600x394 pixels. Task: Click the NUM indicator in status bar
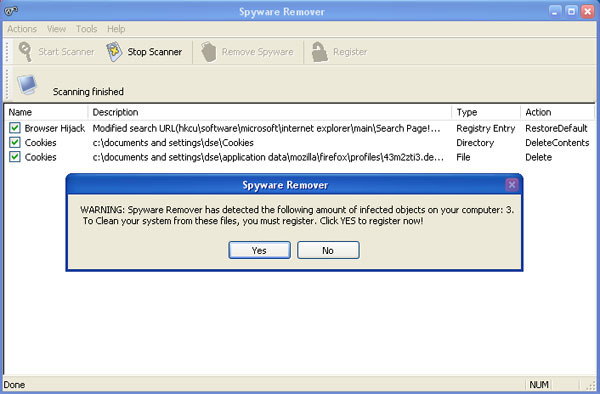click(x=539, y=384)
